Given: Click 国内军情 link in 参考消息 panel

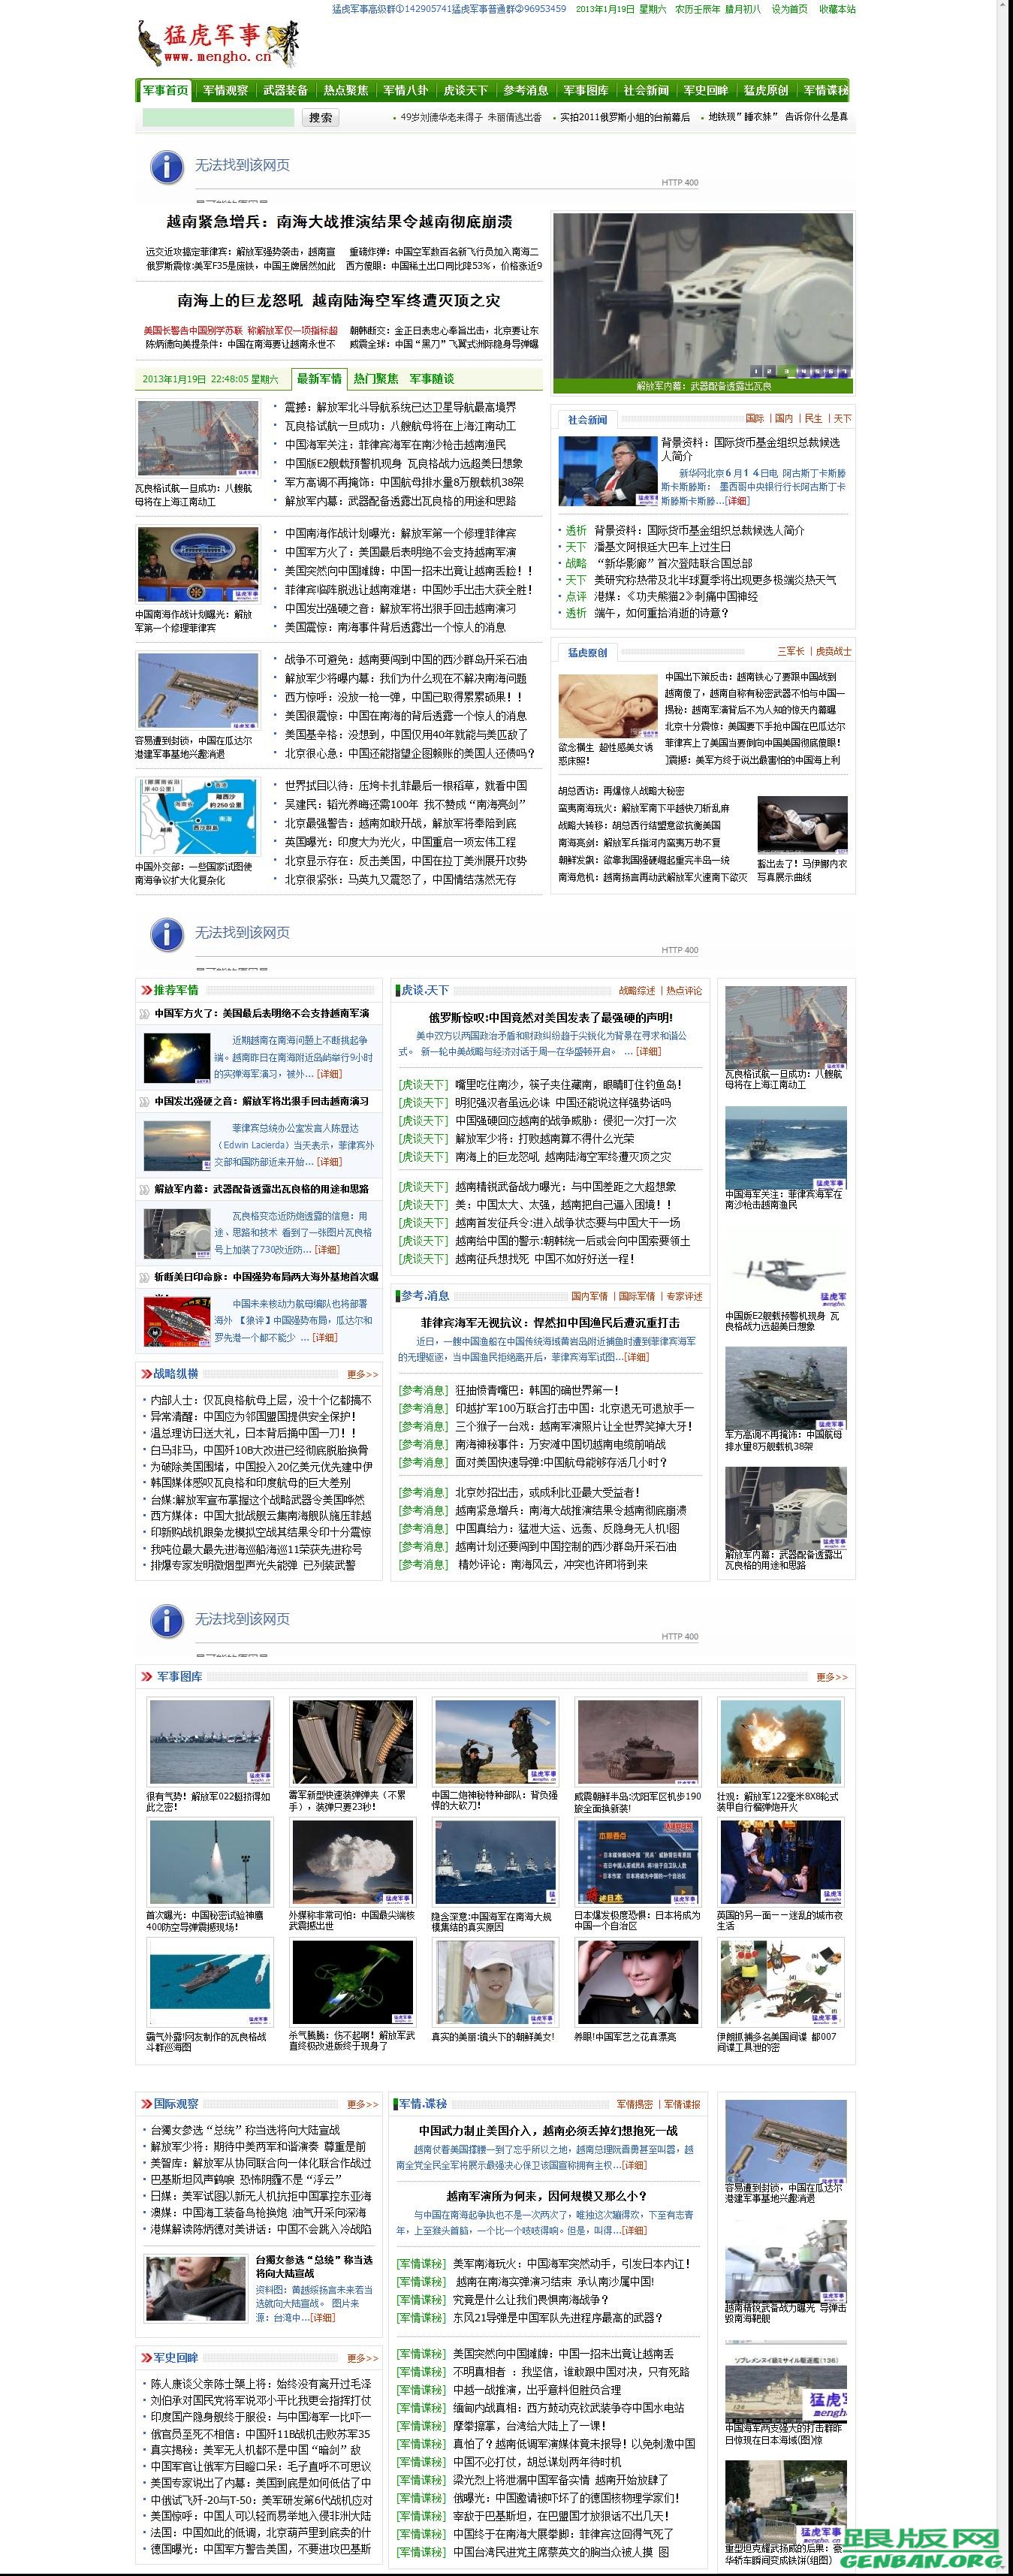Looking at the screenshot, I should tap(589, 1296).
